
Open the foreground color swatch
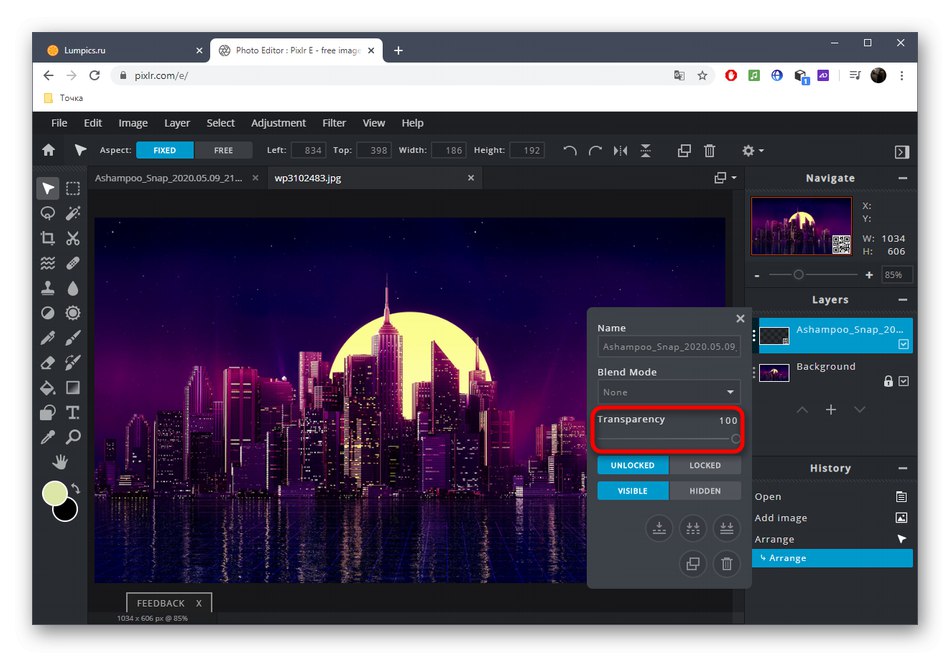tap(54, 493)
